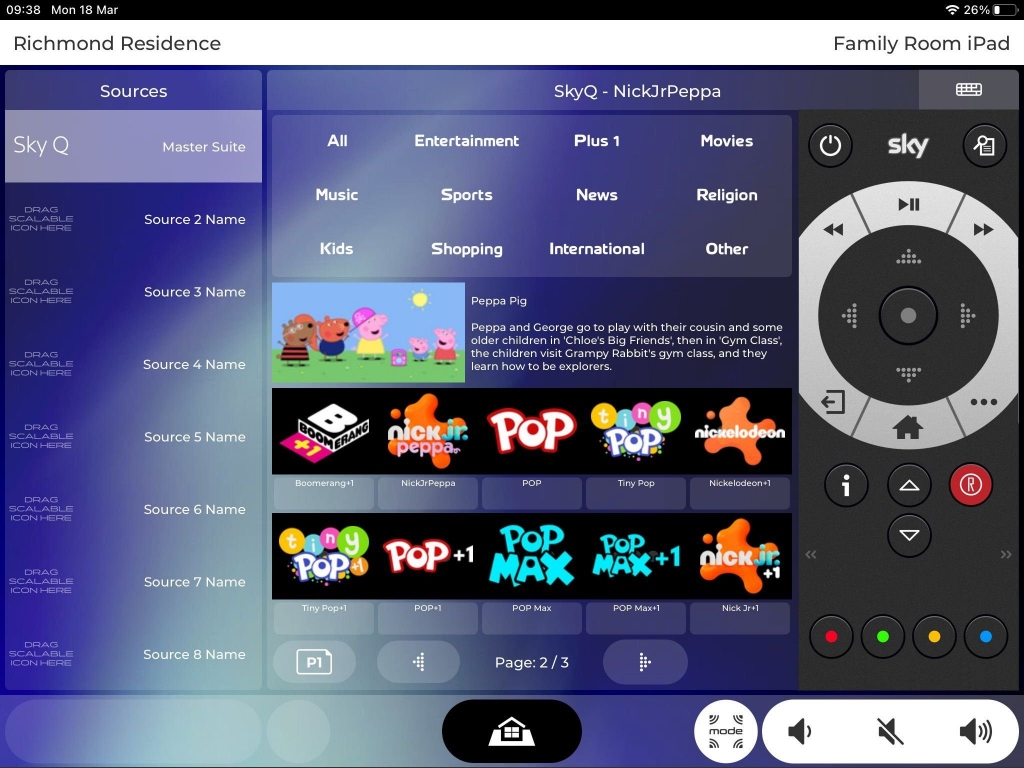The image size is (1024, 768).
Task: Select Source 8 Name in Sources list
Action: tap(133, 654)
